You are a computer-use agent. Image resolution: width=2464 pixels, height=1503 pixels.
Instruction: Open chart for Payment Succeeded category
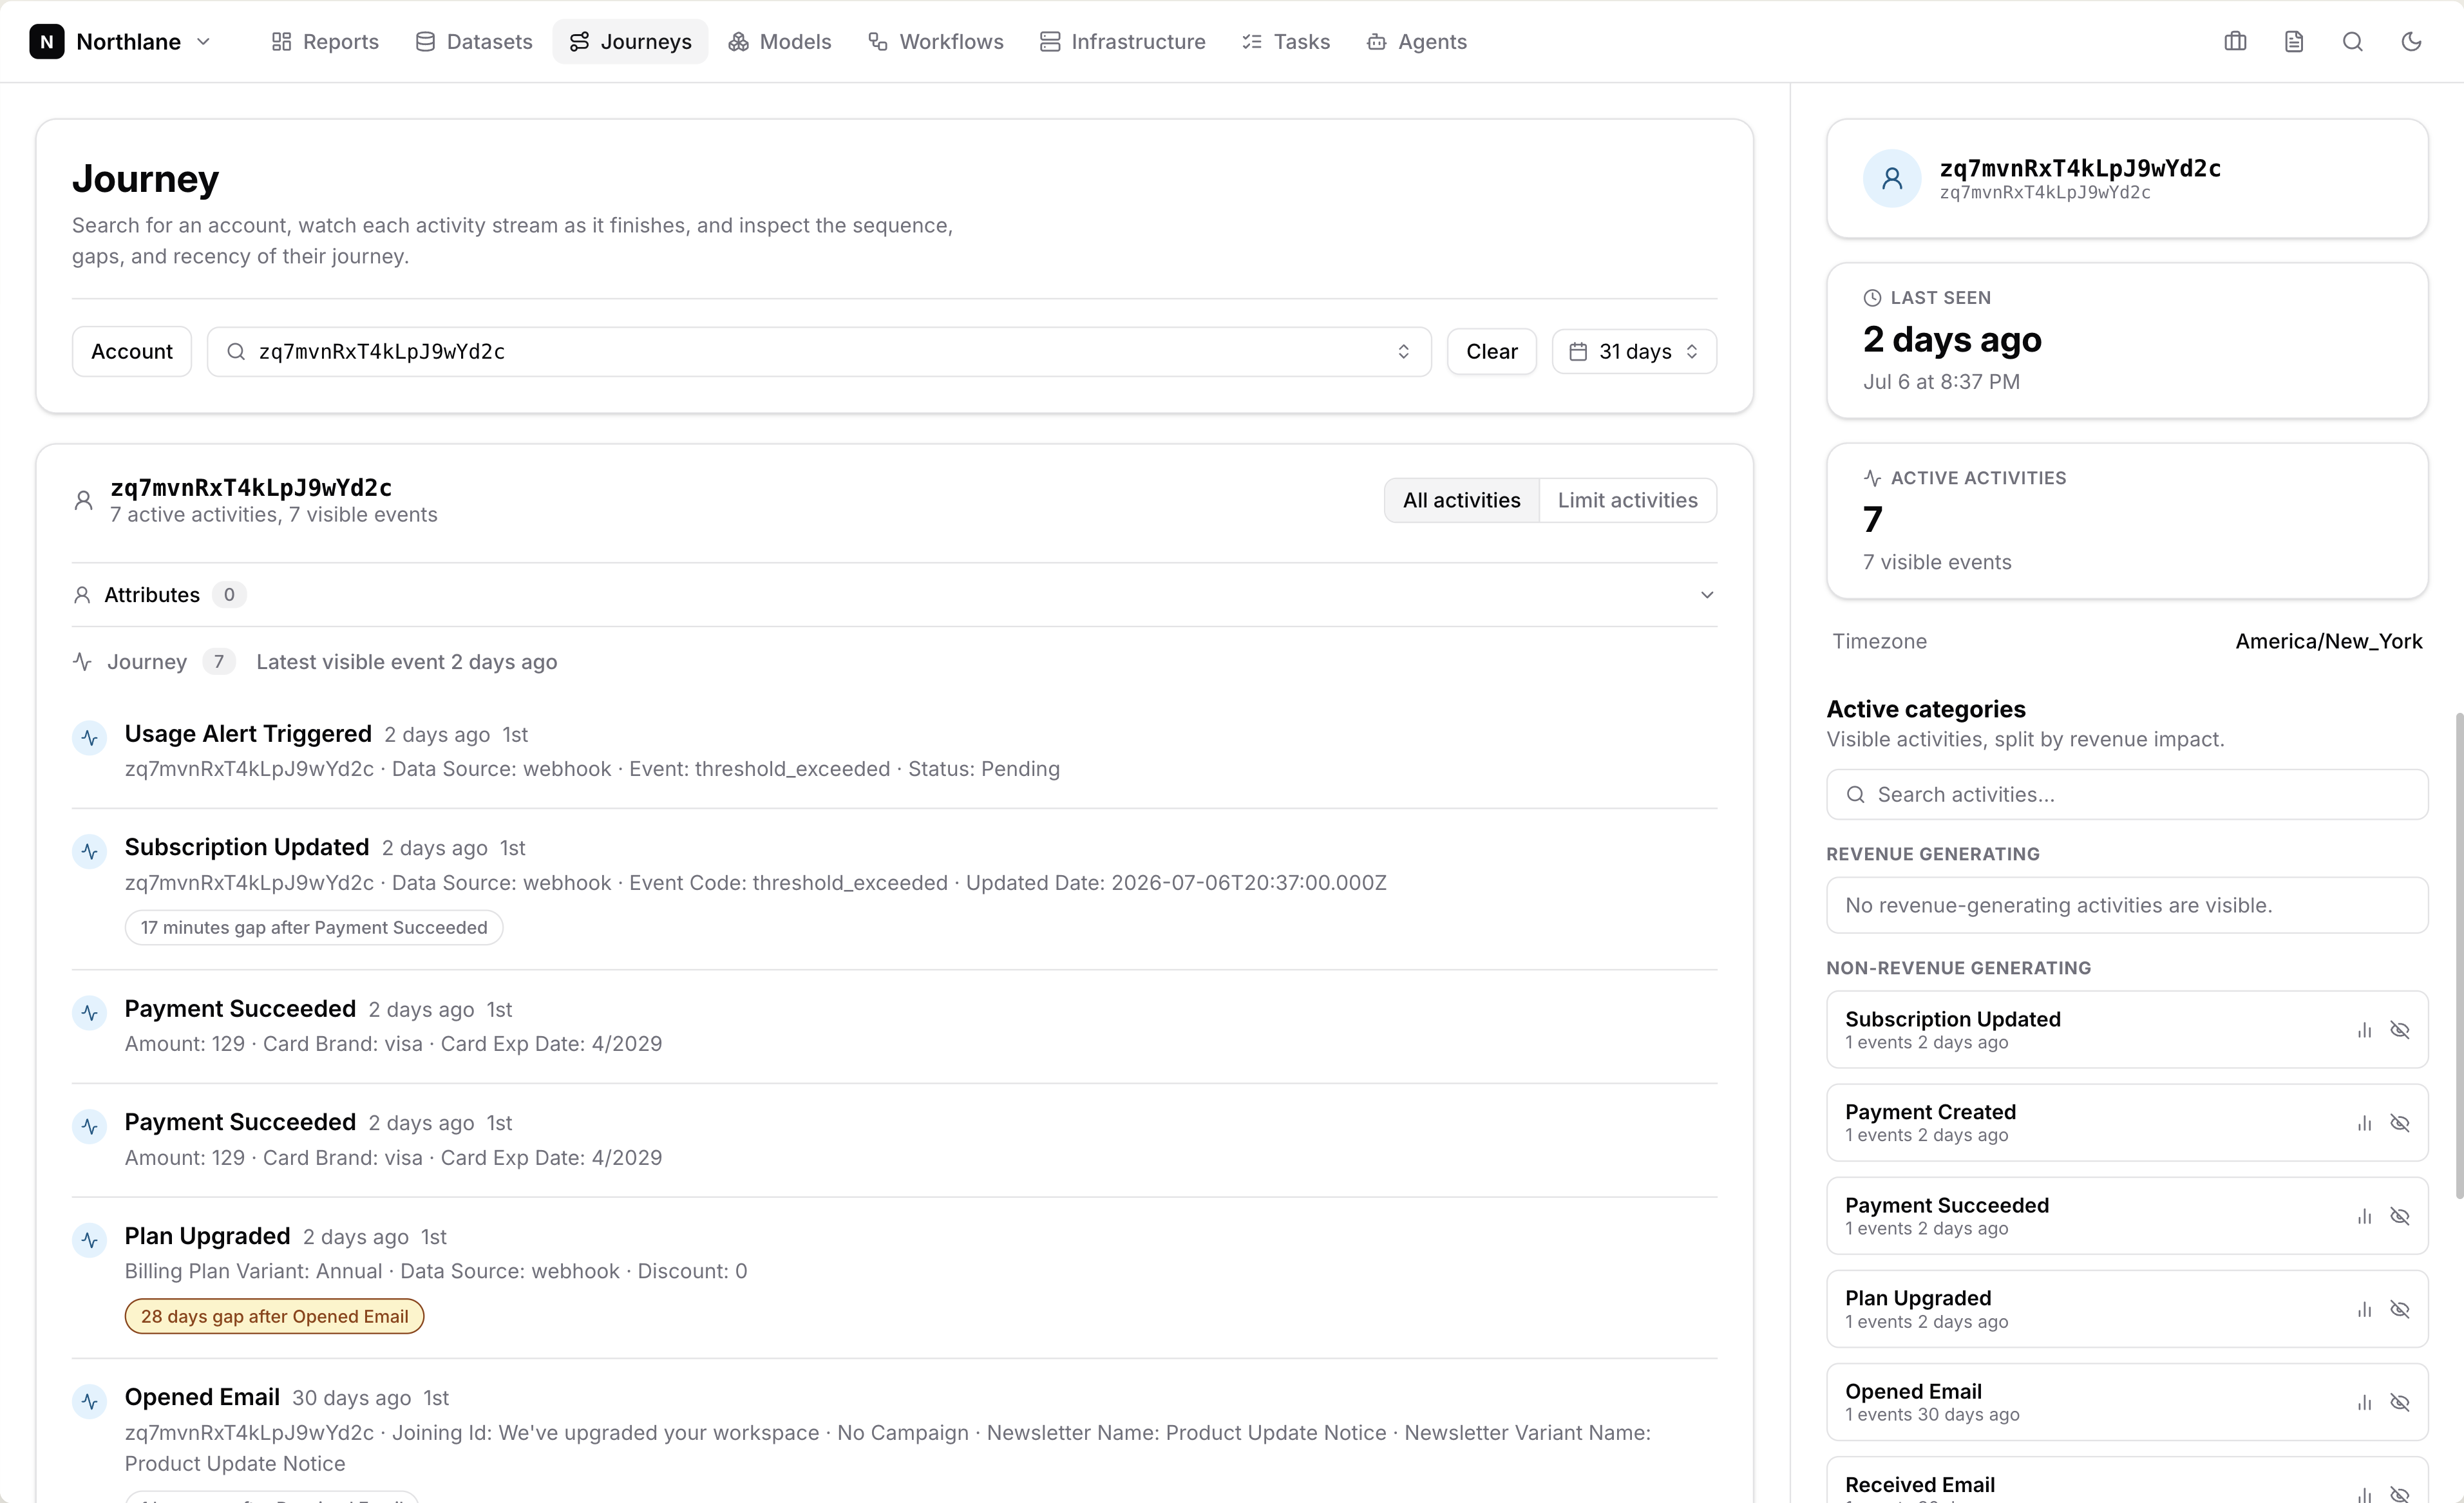[2364, 1216]
